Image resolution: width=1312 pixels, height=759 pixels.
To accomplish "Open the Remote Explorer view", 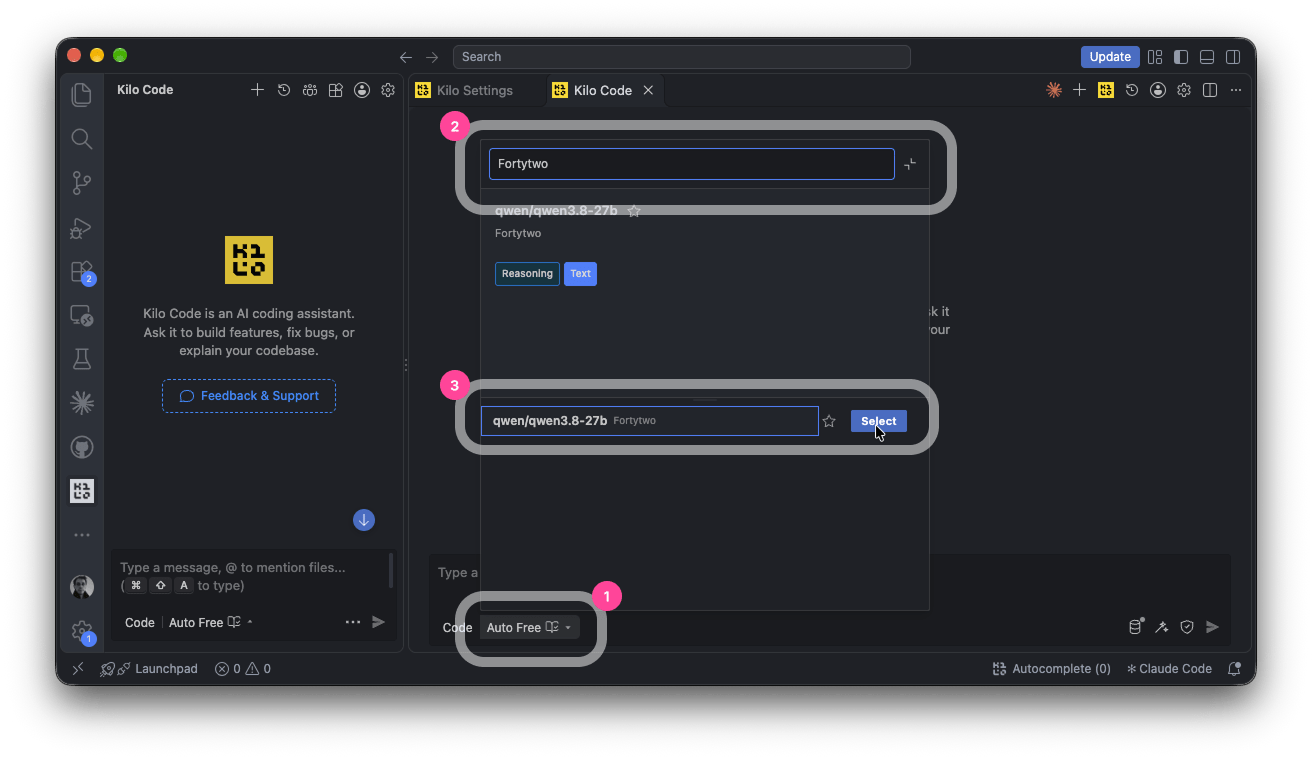I will 82,316.
